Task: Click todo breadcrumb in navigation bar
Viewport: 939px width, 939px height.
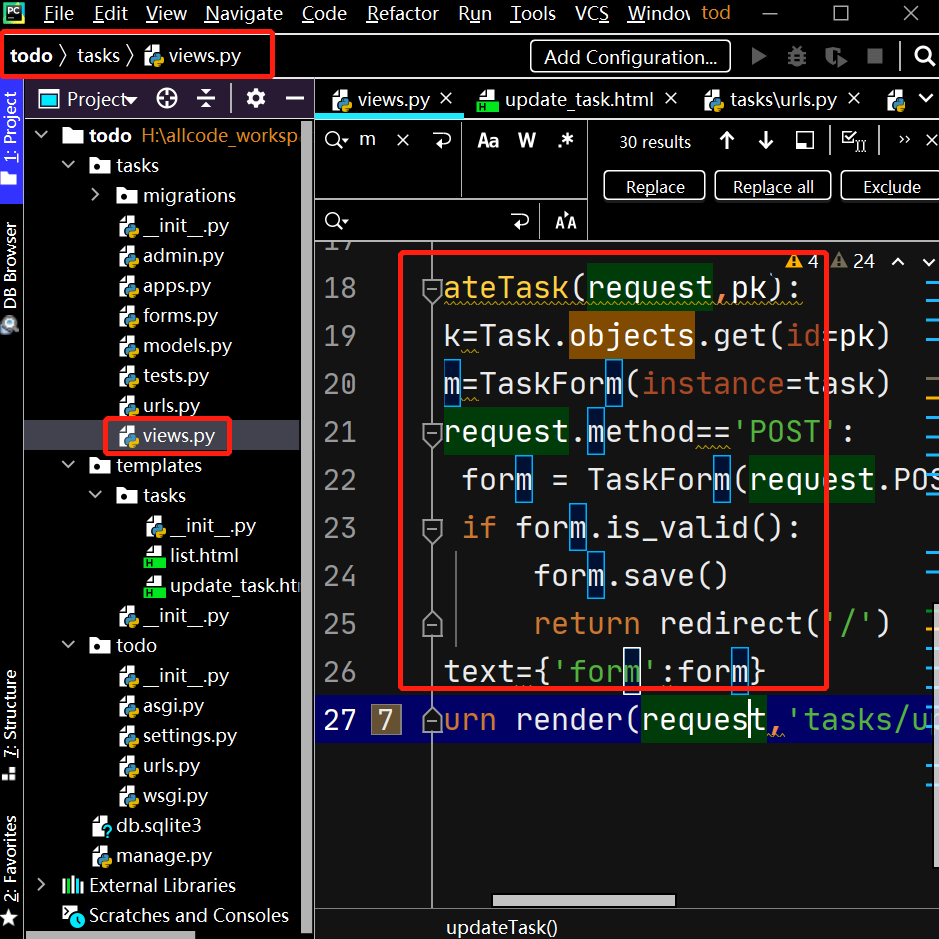Action: pos(31,56)
